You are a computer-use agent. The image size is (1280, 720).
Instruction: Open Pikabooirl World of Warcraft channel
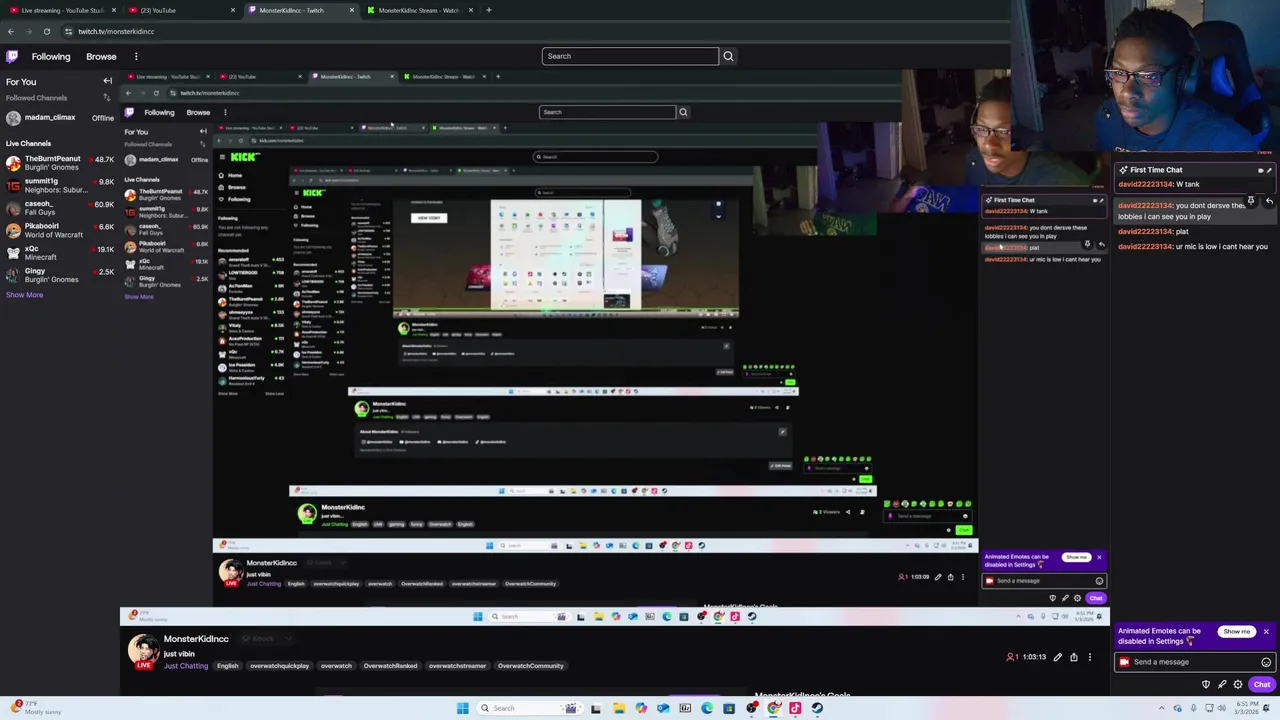(59, 230)
